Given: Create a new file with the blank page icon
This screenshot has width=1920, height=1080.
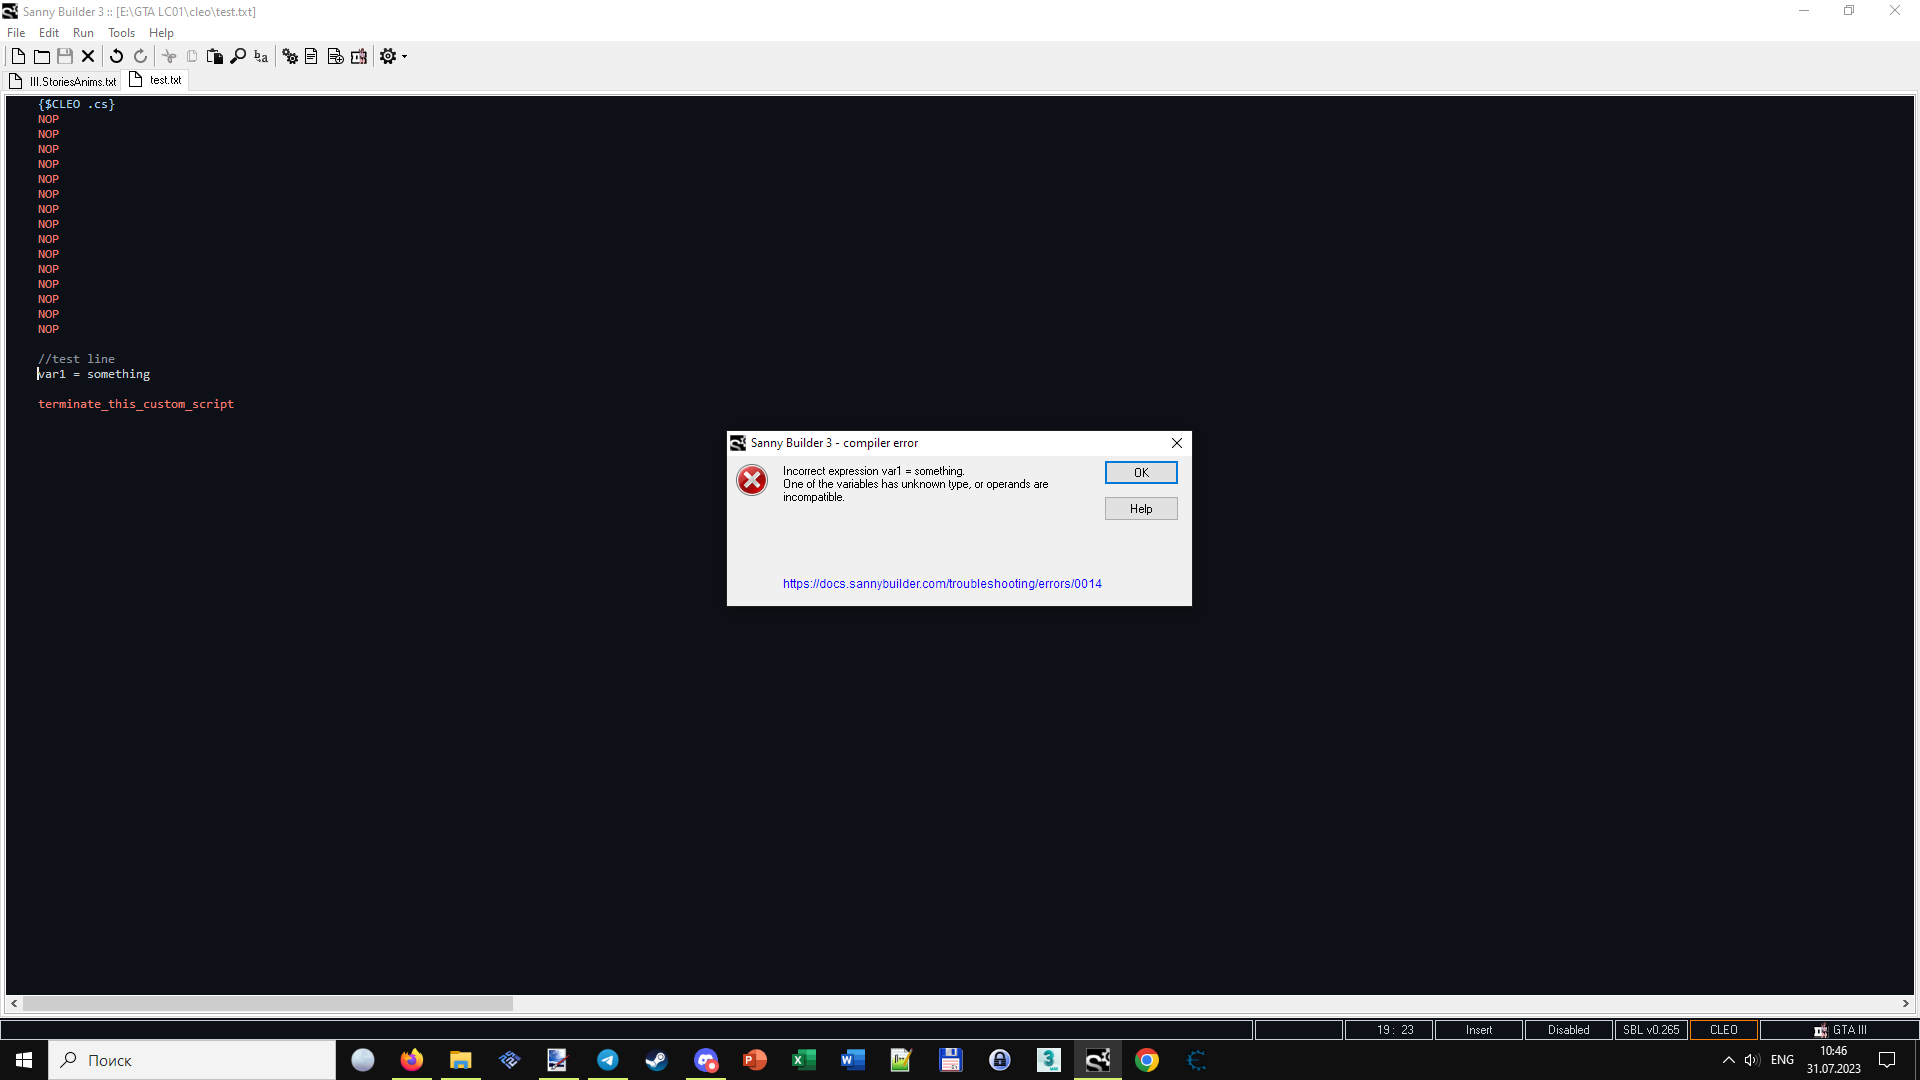Looking at the screenshot, I should click(18, 56).
